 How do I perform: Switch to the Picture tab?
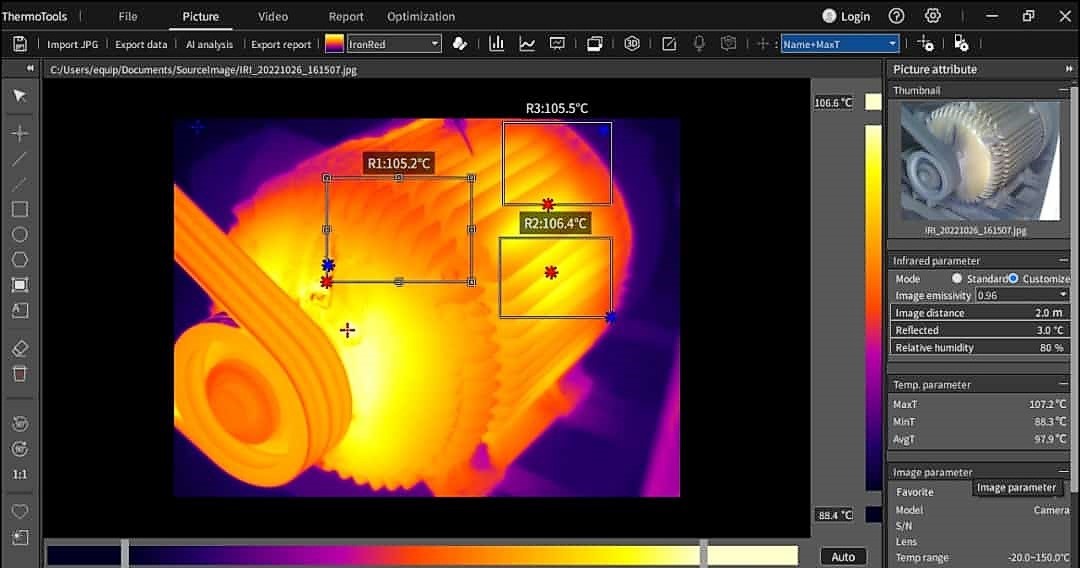click(x=200, y=16)
